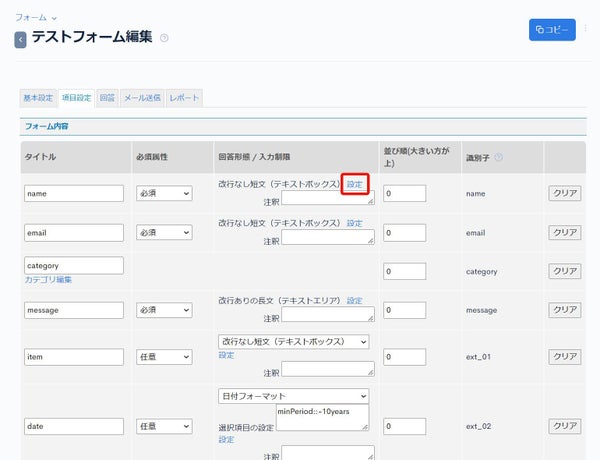Click クリア button for category row
The width and height of the screenshot is (600, 460).
coord(565,271)
